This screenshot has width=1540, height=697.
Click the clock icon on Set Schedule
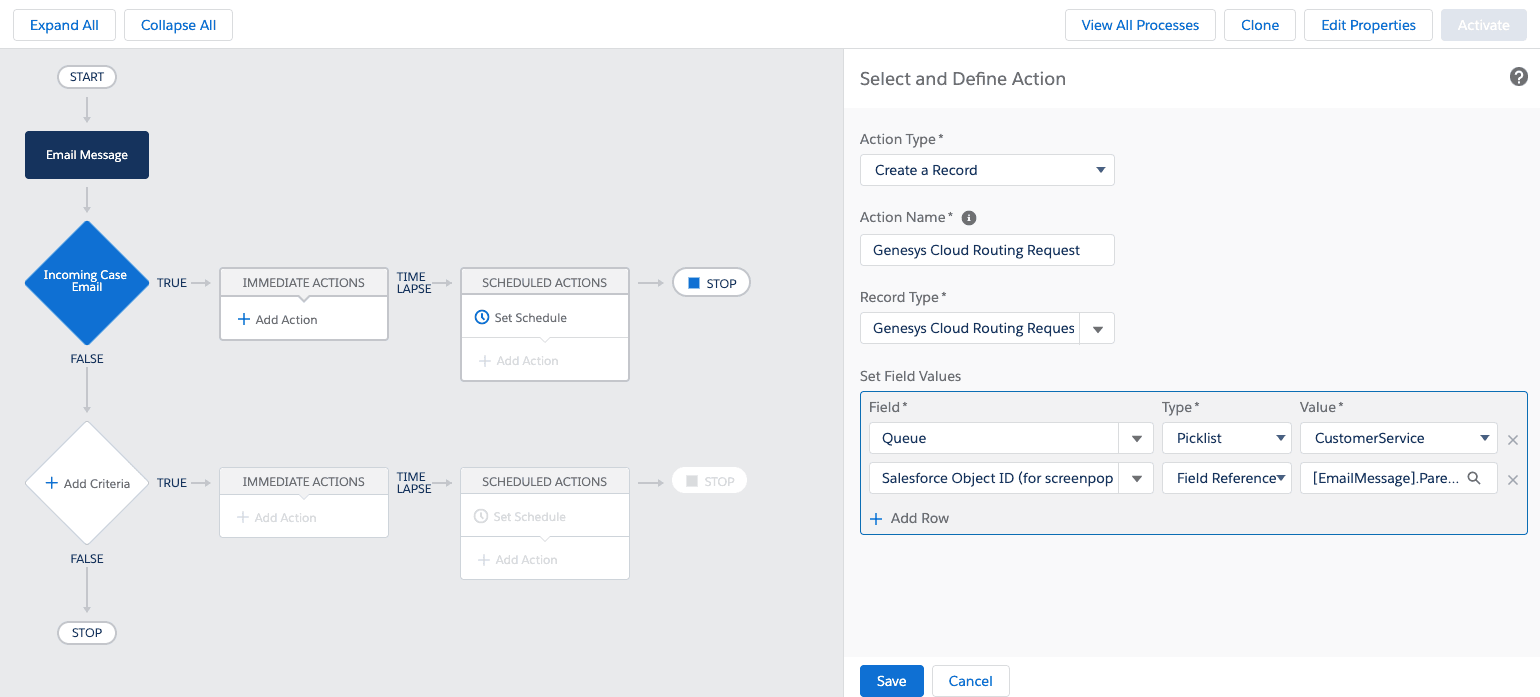coord(481,316)
